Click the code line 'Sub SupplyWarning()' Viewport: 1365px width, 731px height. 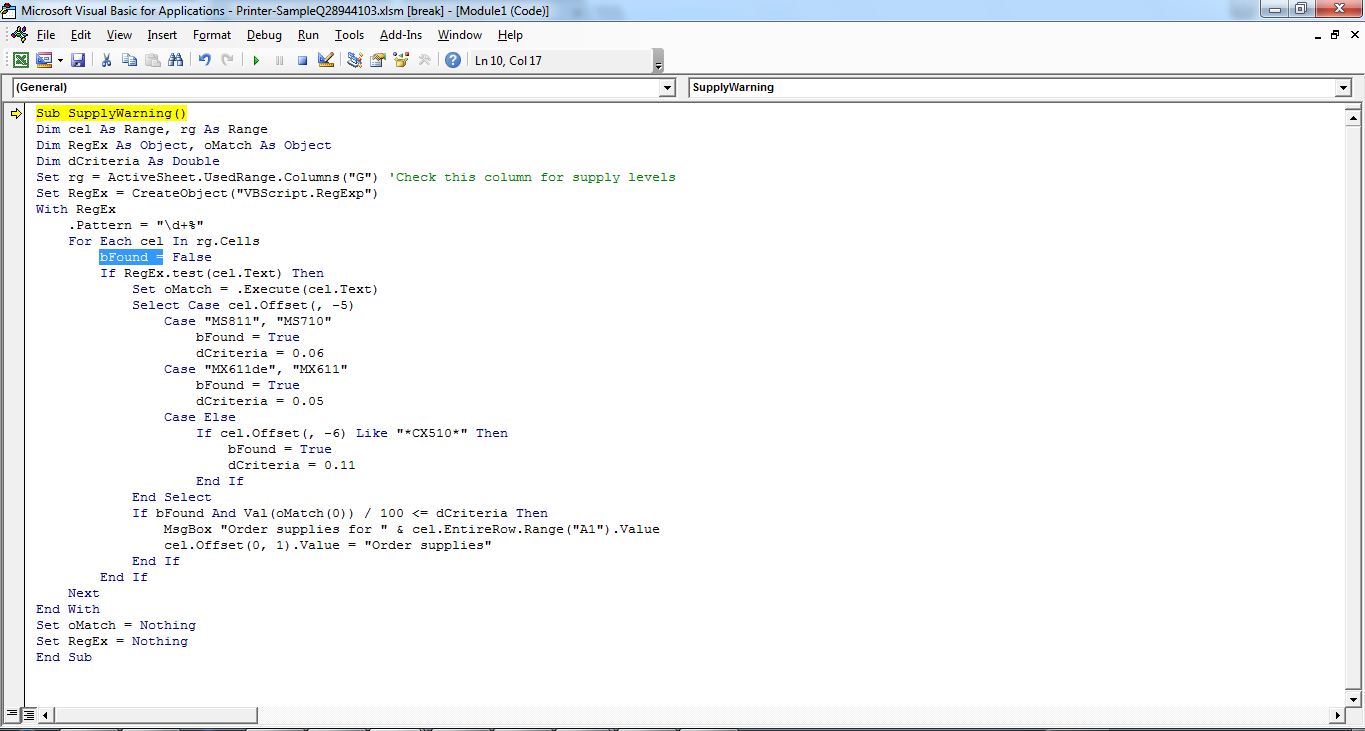pyautogui.click(x=111, y=113)
